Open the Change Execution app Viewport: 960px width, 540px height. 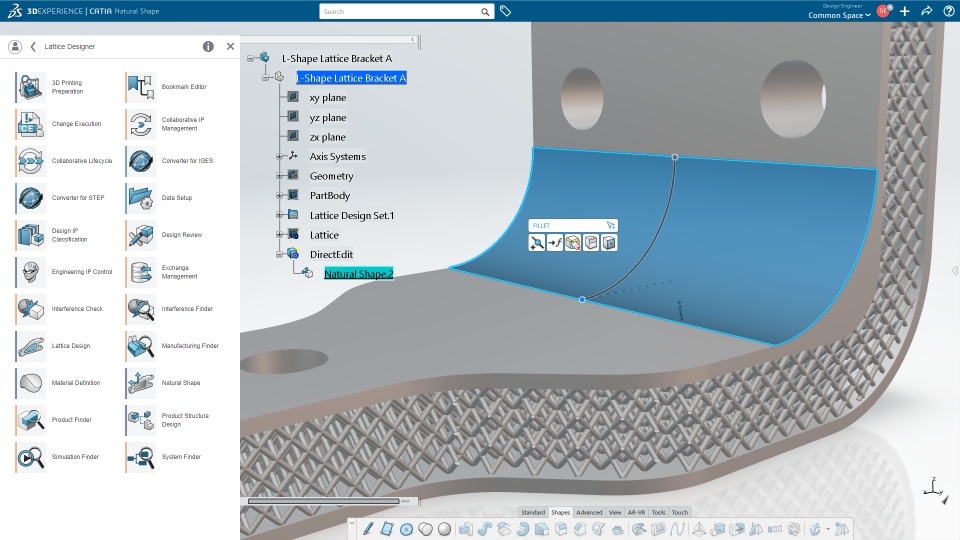pyautogui.click(x=31, y=124)
